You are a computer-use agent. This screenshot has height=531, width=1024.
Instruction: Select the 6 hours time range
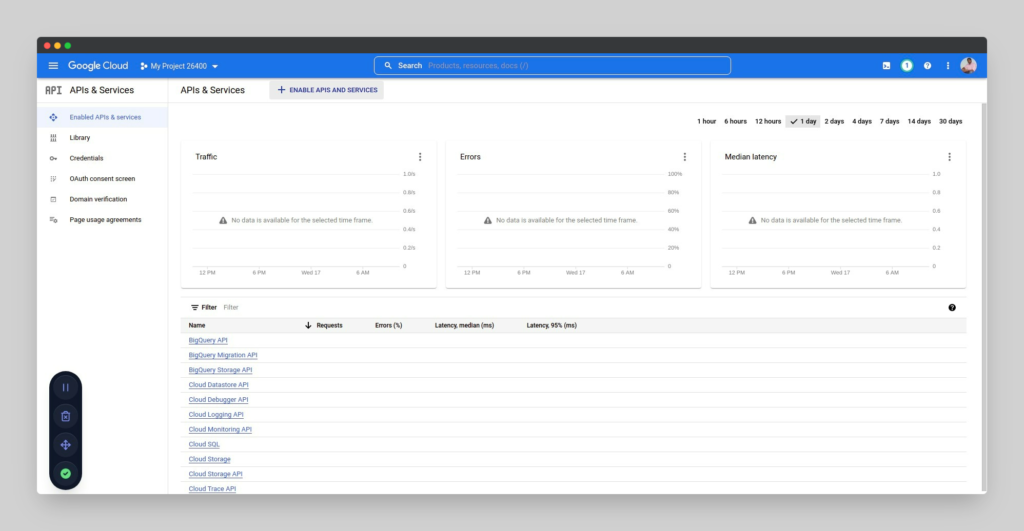pos(735,121)
